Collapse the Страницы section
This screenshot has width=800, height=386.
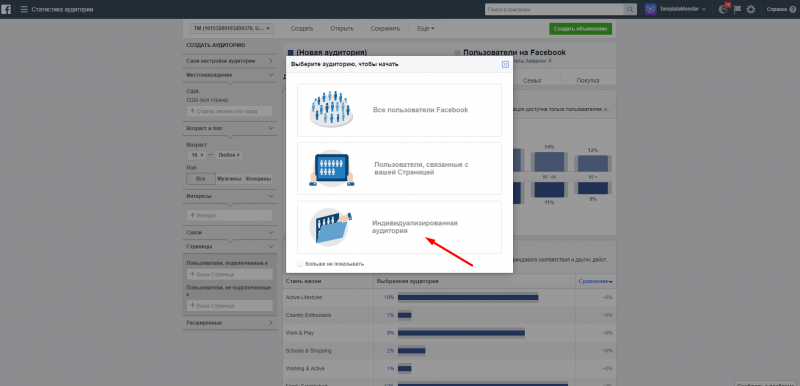tap(230, 247)
